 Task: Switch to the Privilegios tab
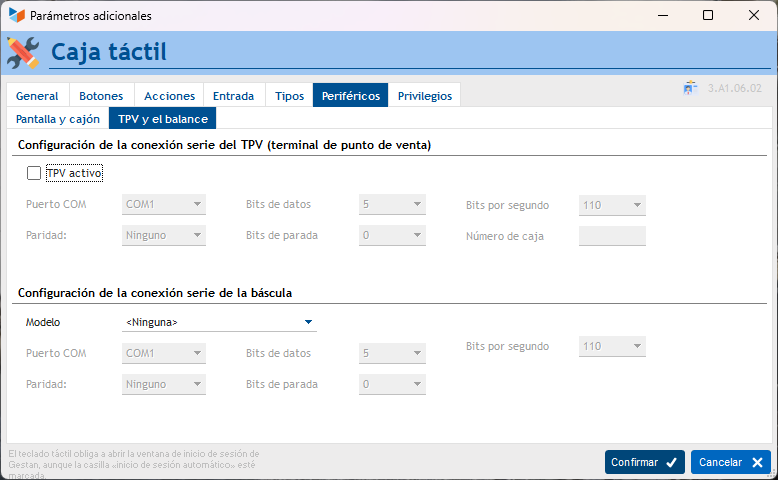coord(424,96)
